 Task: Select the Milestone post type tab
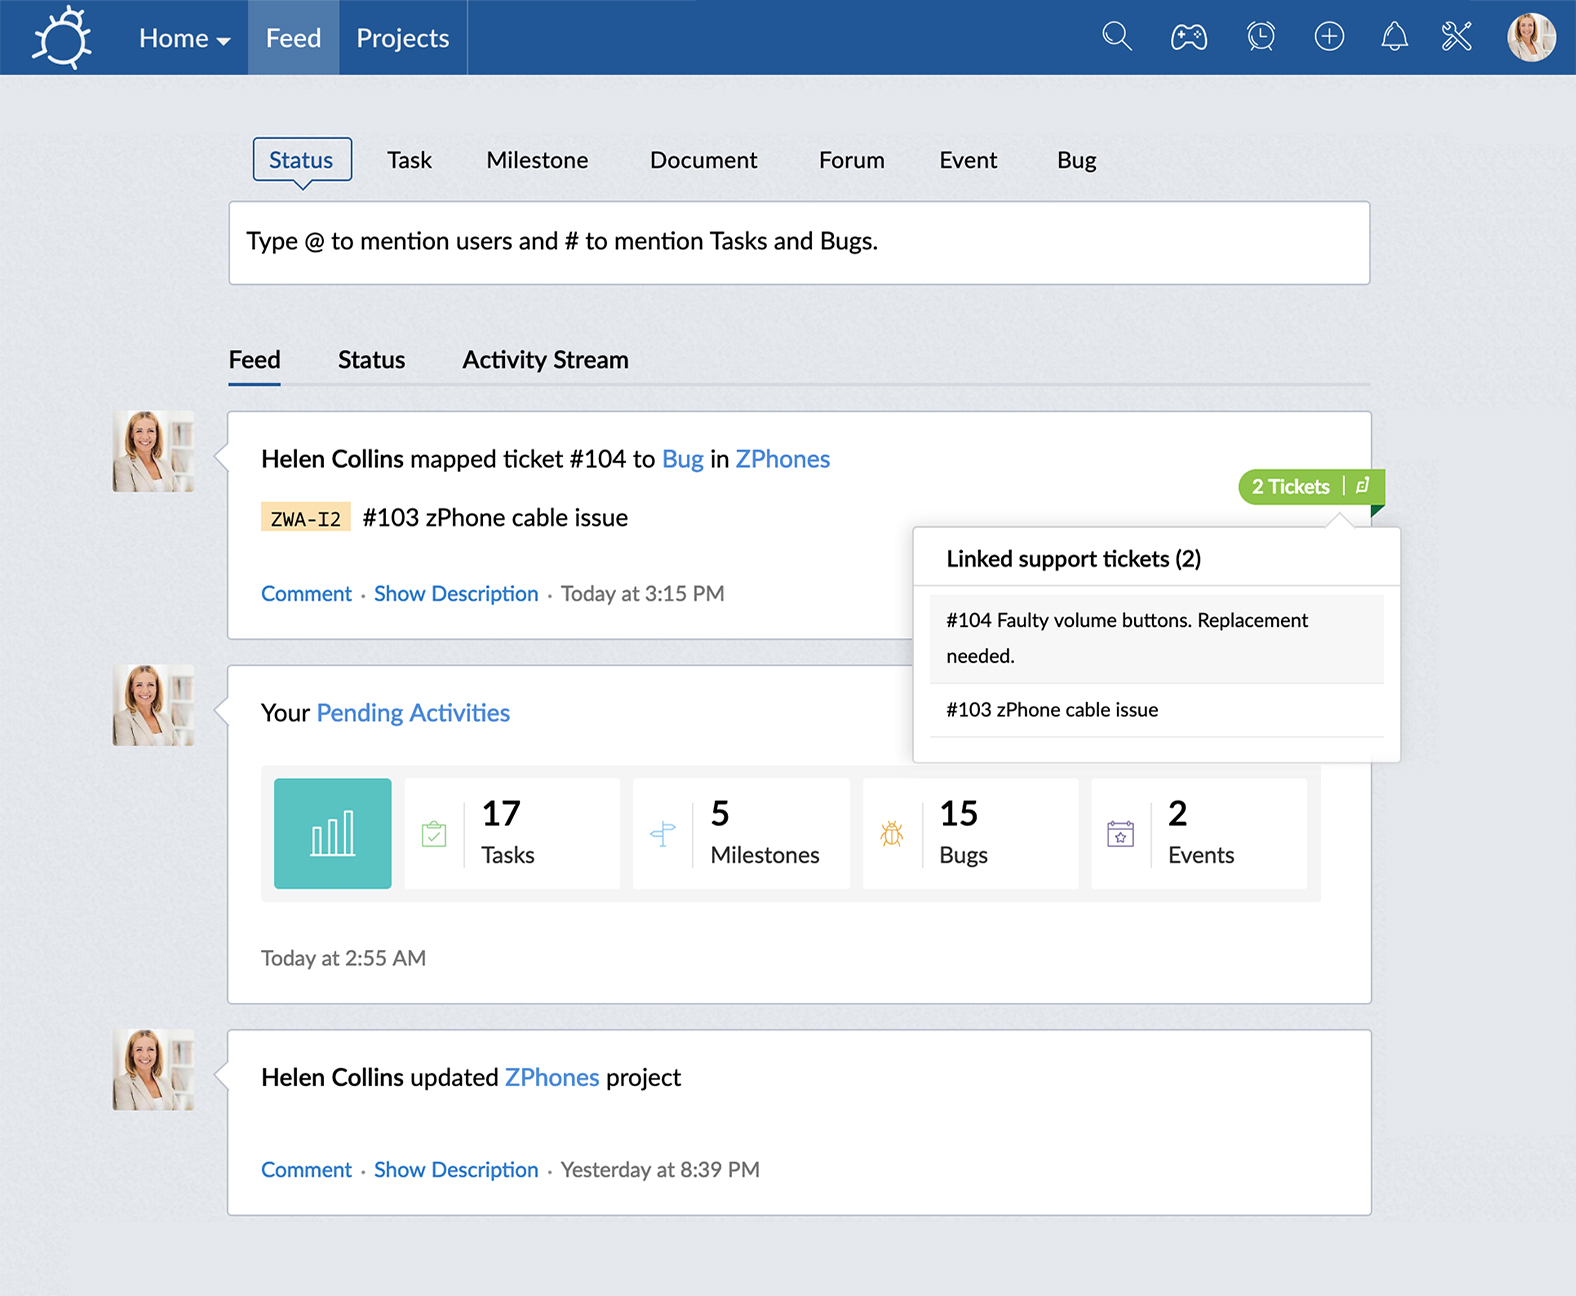tap(537, 160)
